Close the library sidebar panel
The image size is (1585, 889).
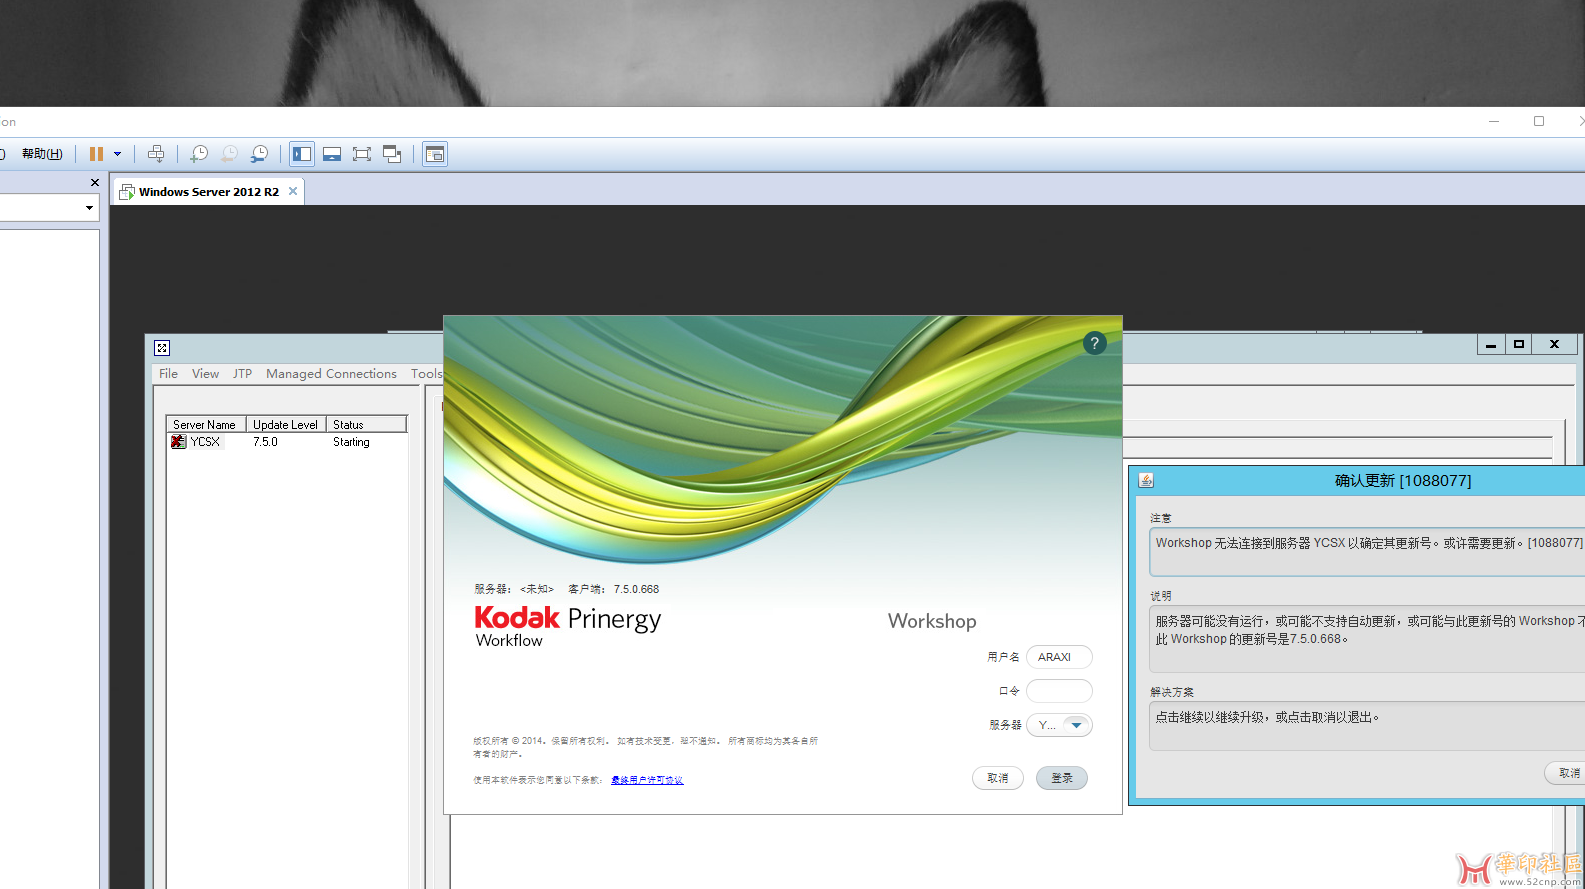point(95,182)
